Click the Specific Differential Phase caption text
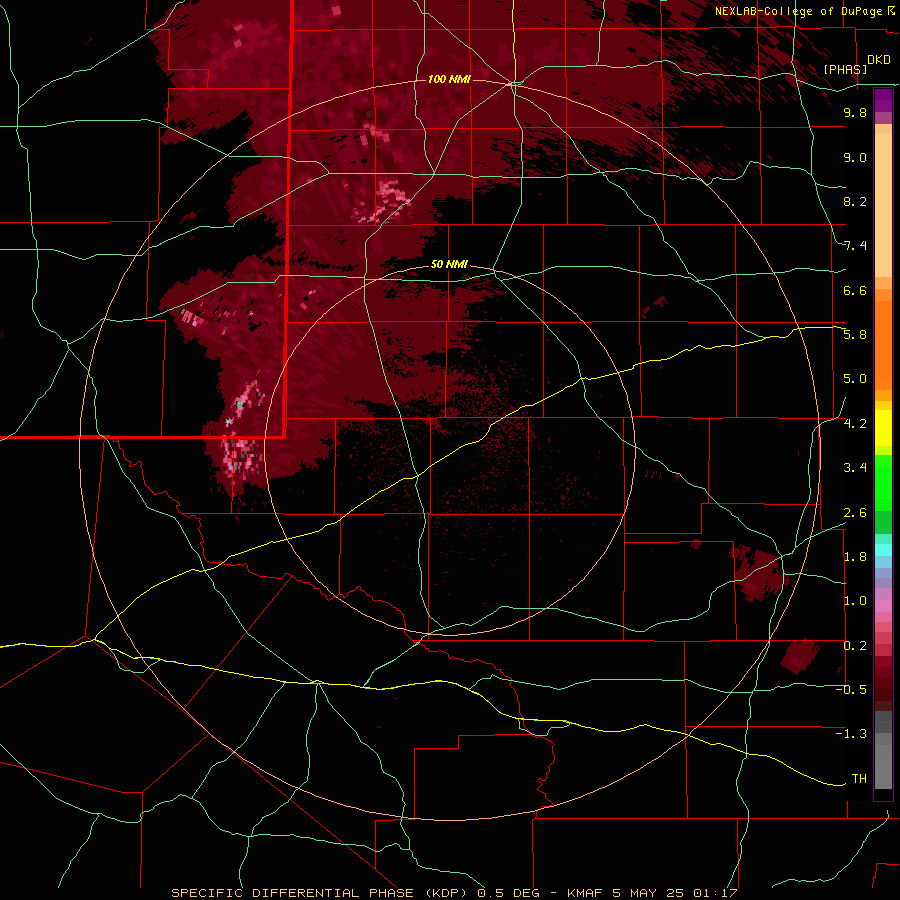 pyautogui.click(x=454, y=893)
